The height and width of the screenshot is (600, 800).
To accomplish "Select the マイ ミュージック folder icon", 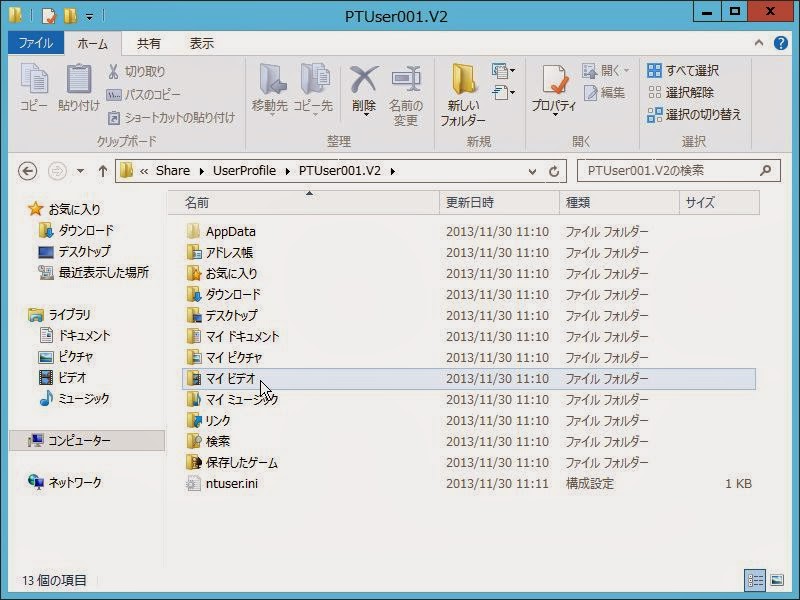I will pos(193,399).
